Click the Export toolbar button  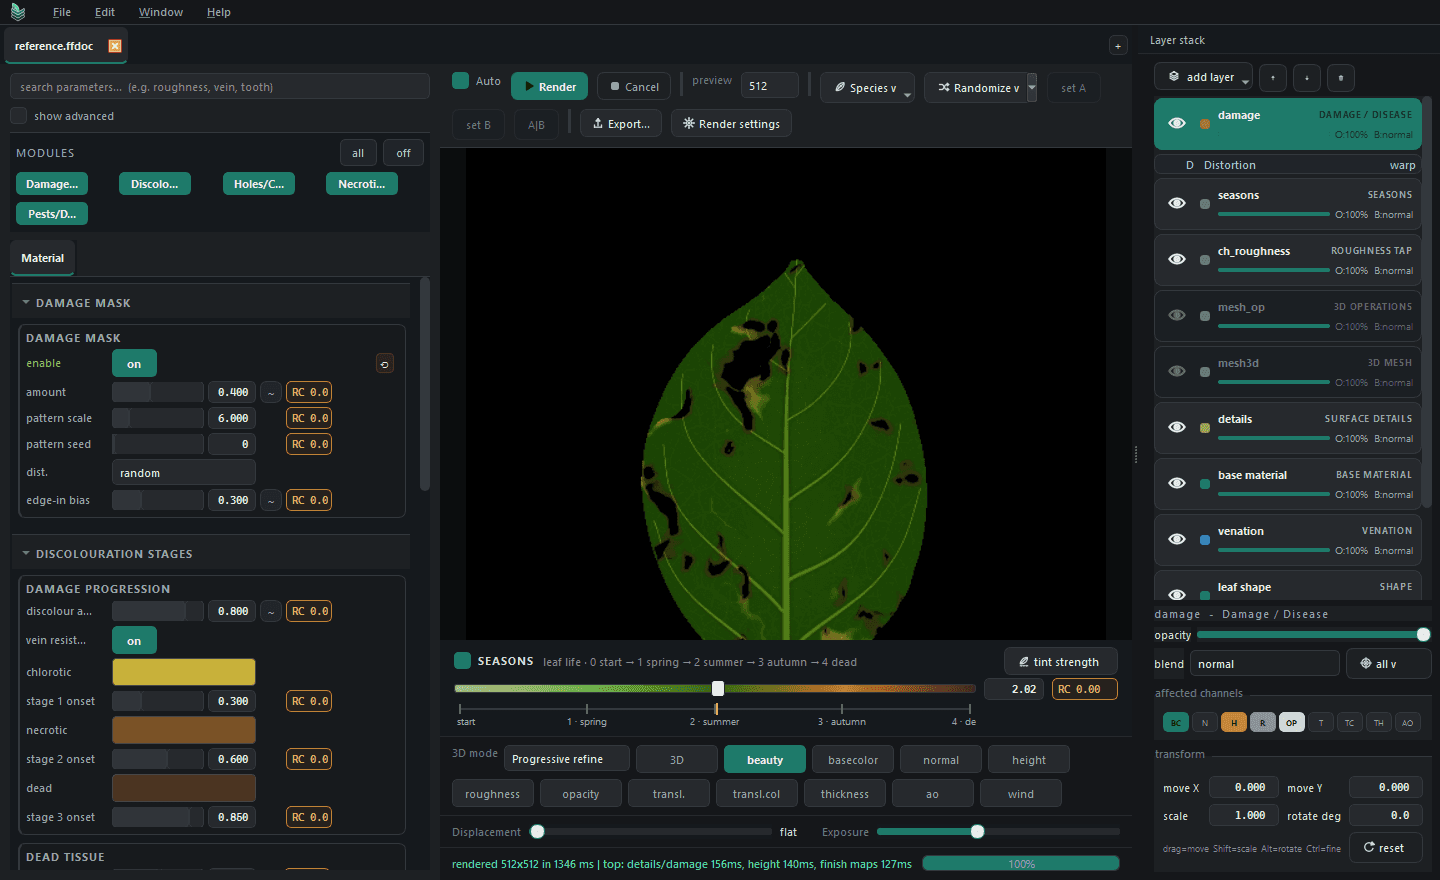[621, 124]
